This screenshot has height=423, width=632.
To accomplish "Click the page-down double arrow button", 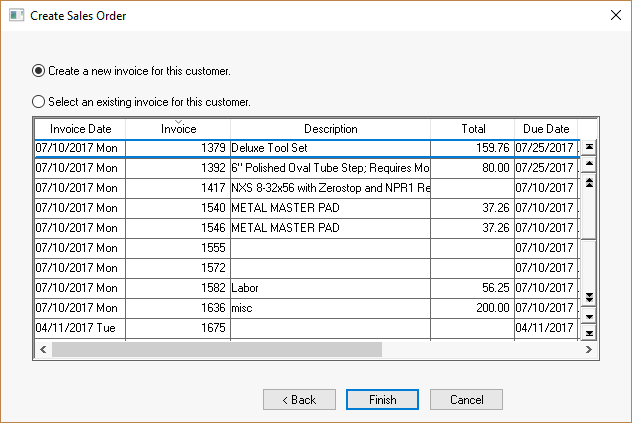I will (x=589, y=297).
